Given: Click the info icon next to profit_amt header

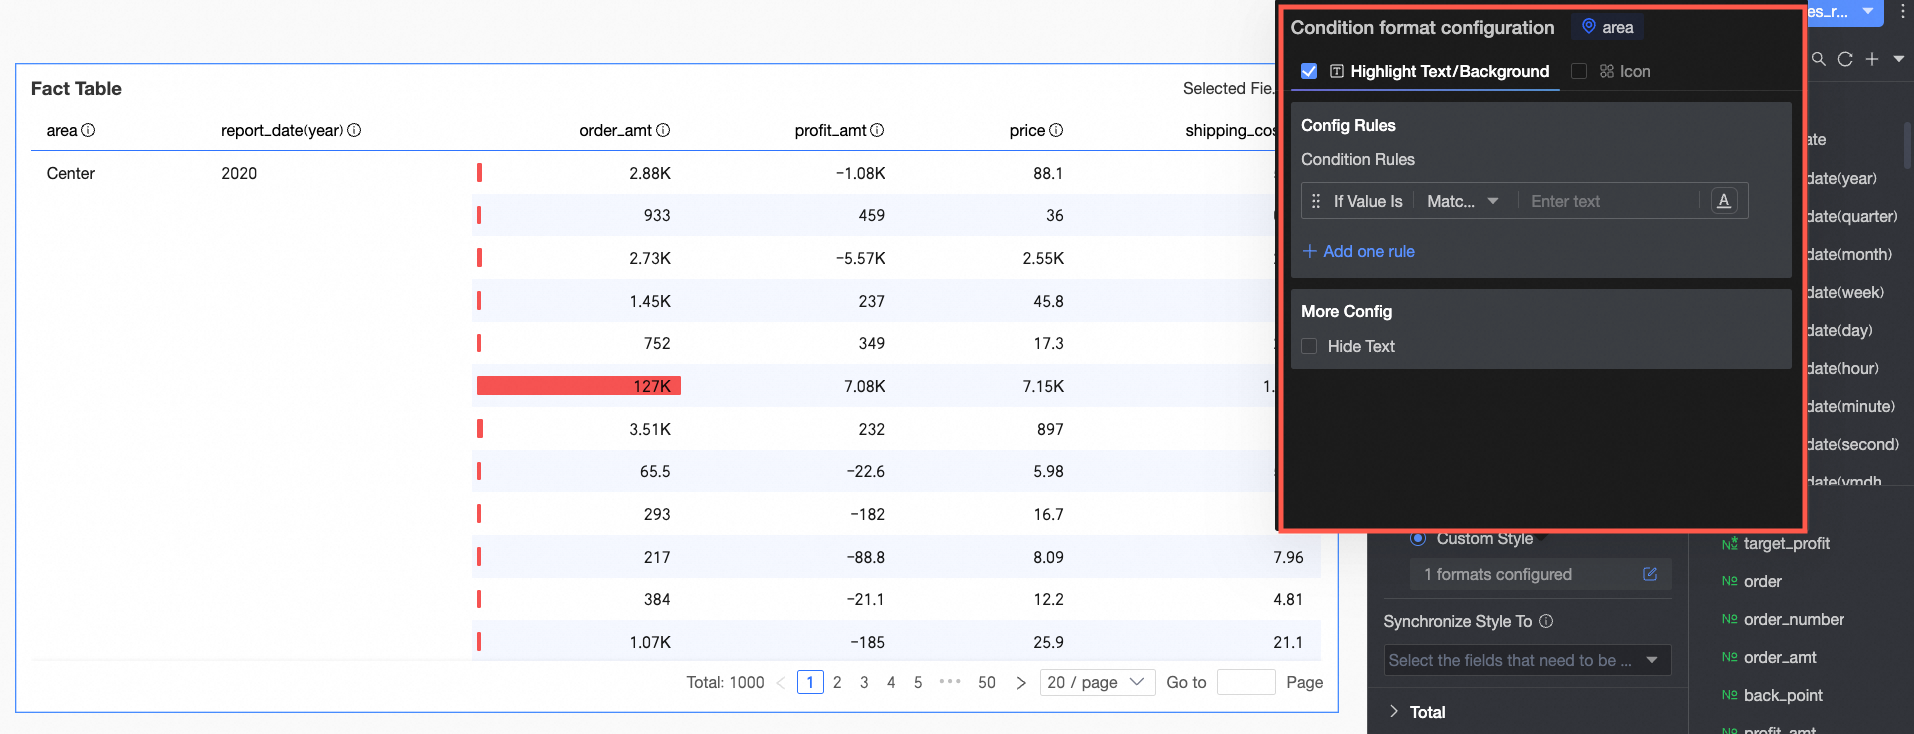Looking at the screenshot, I should click(877, 130).
